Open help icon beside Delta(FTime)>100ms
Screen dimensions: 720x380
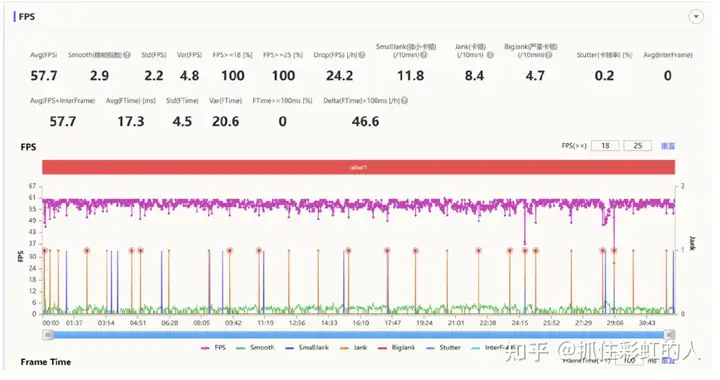(405, 101)
